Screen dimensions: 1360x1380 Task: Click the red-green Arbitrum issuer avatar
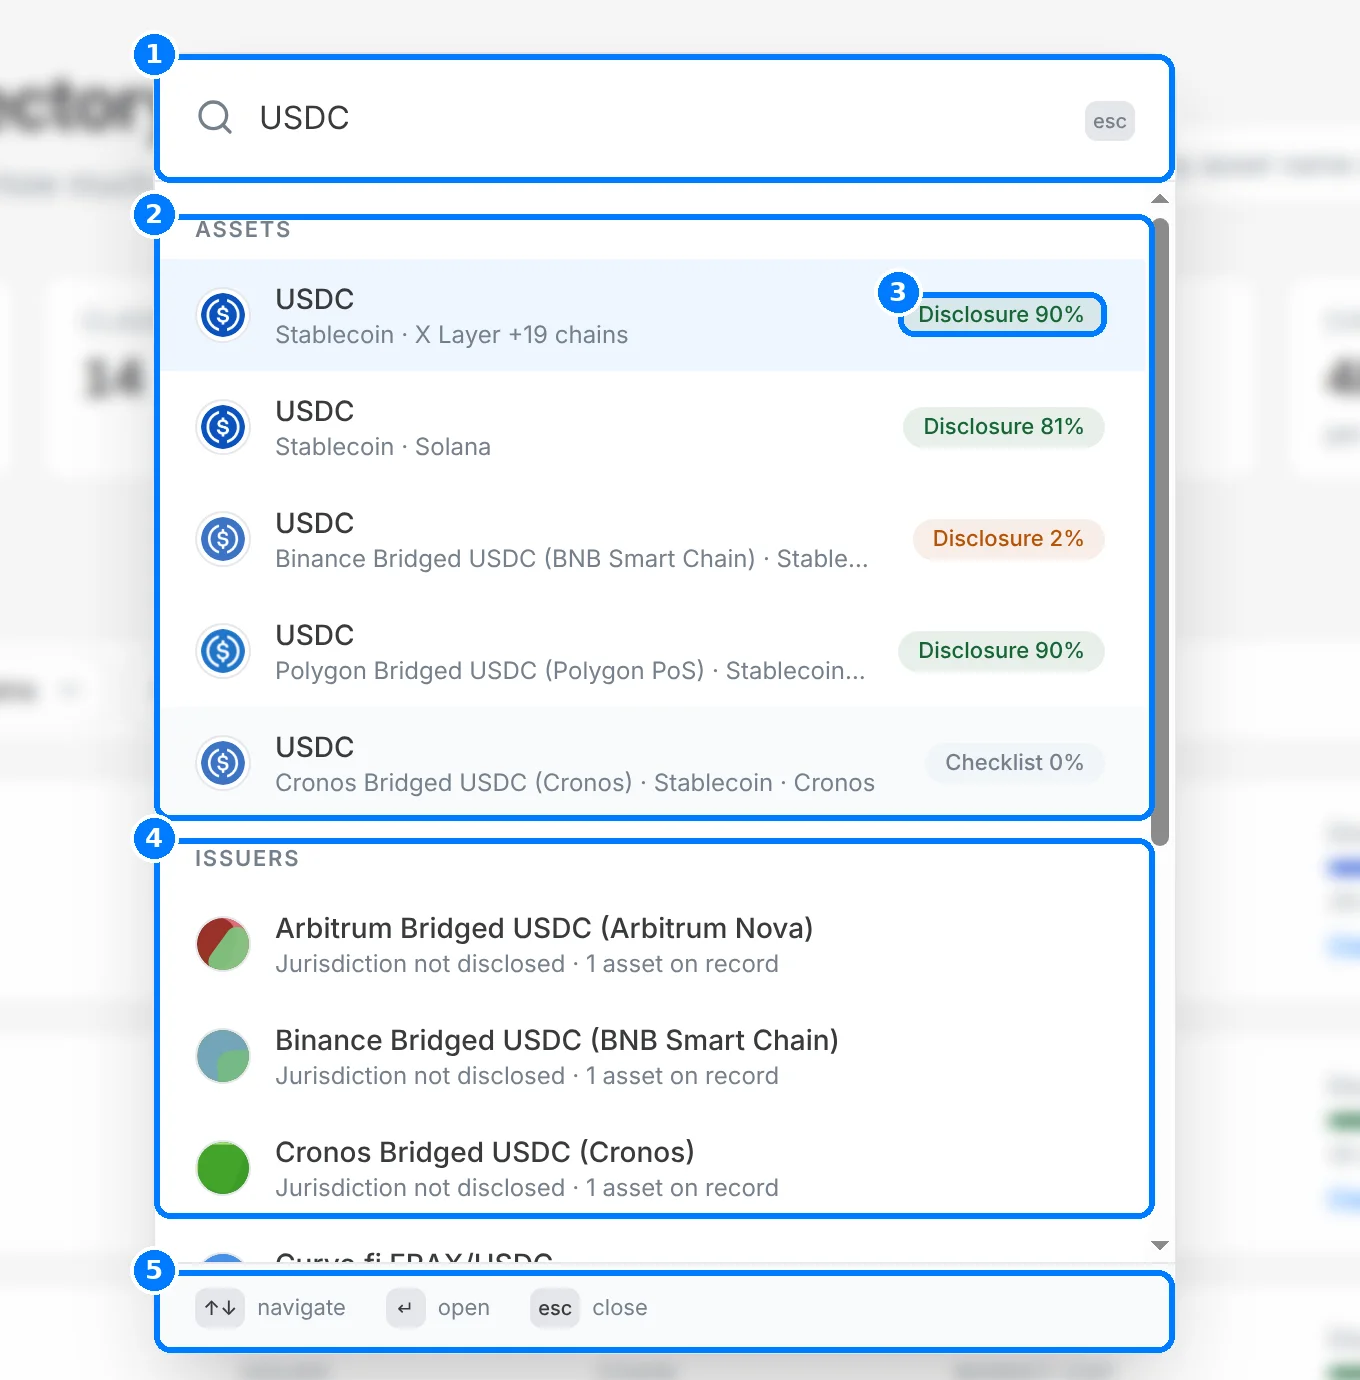pyautogui.click(x=223, y=945)
